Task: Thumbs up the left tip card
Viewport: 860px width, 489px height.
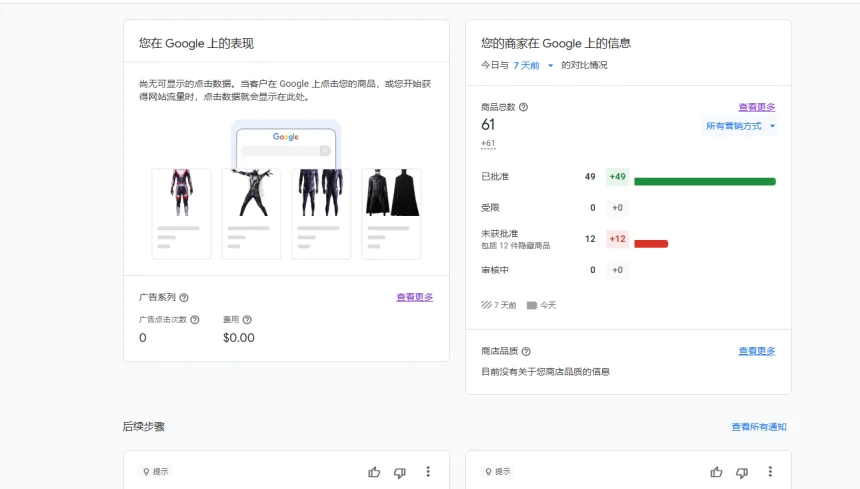Action: pos(374,472)
